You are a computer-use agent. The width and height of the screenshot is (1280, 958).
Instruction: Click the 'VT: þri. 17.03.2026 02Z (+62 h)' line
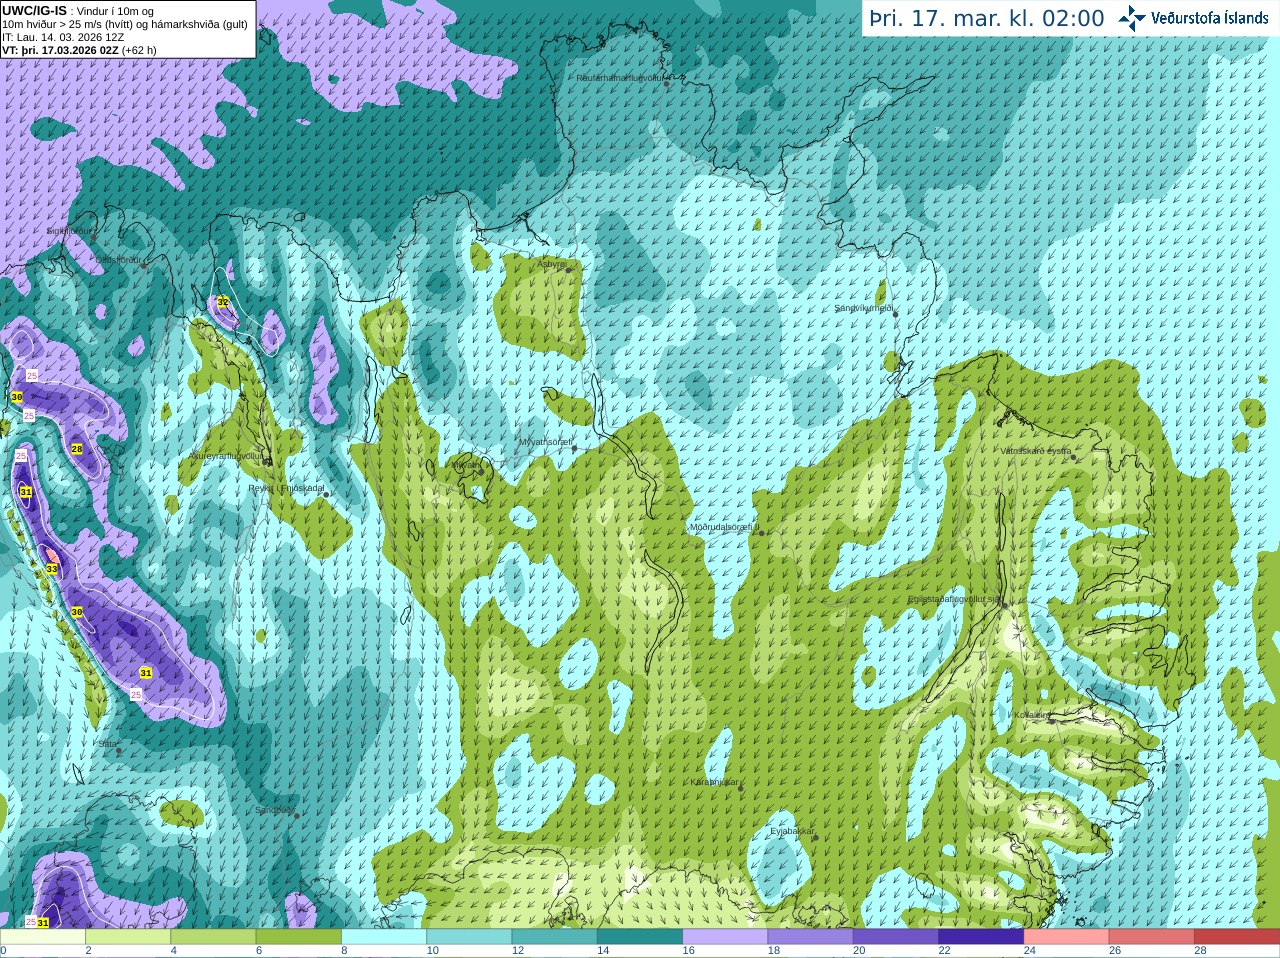pyautogui.click(x=79, y=50)
